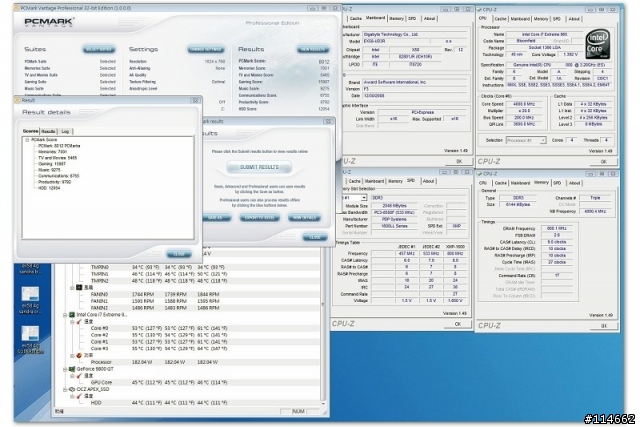Click the View Details button
The height and width of the screenshot is (427, 640).
click(x=304, y=218)
